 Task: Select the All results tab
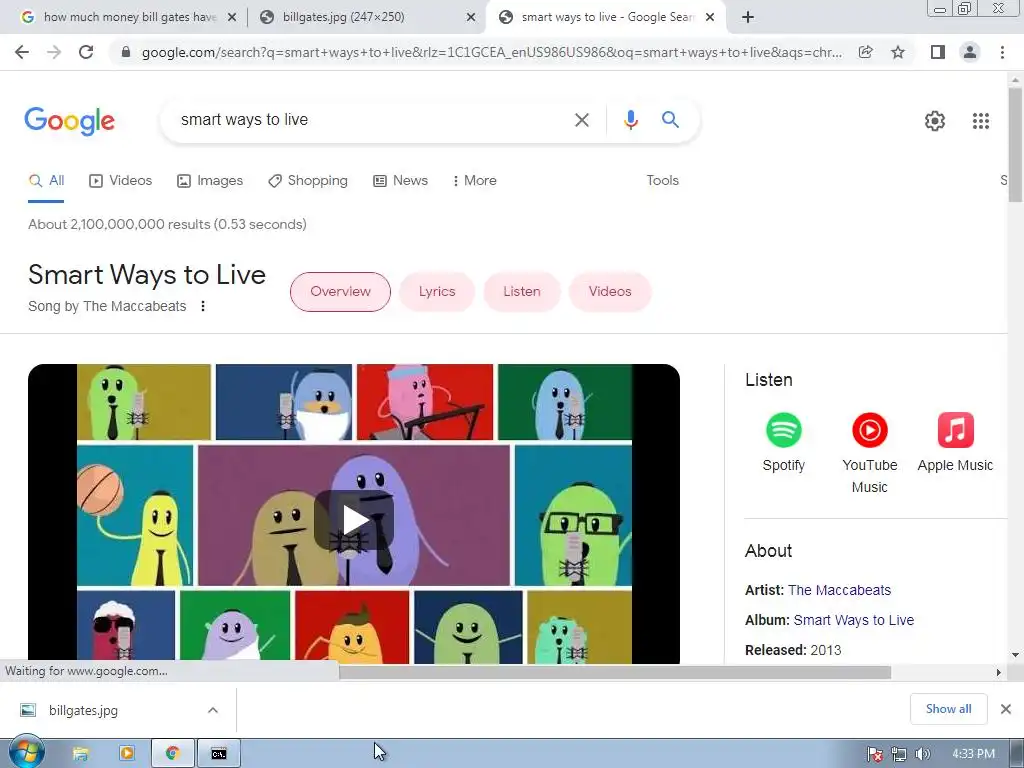[46, 181]
